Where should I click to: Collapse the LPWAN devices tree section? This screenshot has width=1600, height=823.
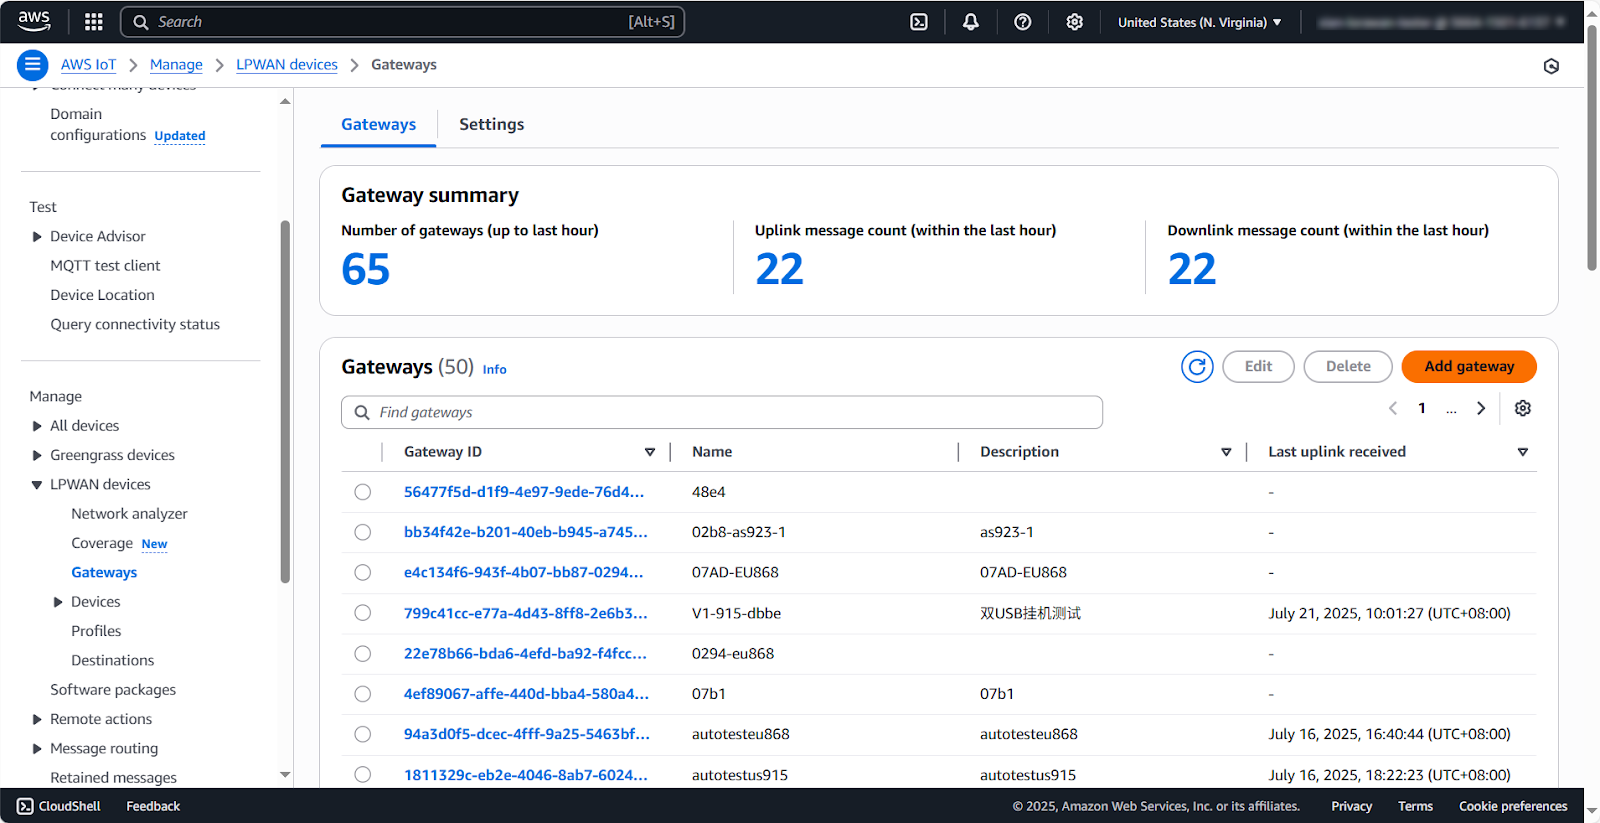(x=37, y=485)
